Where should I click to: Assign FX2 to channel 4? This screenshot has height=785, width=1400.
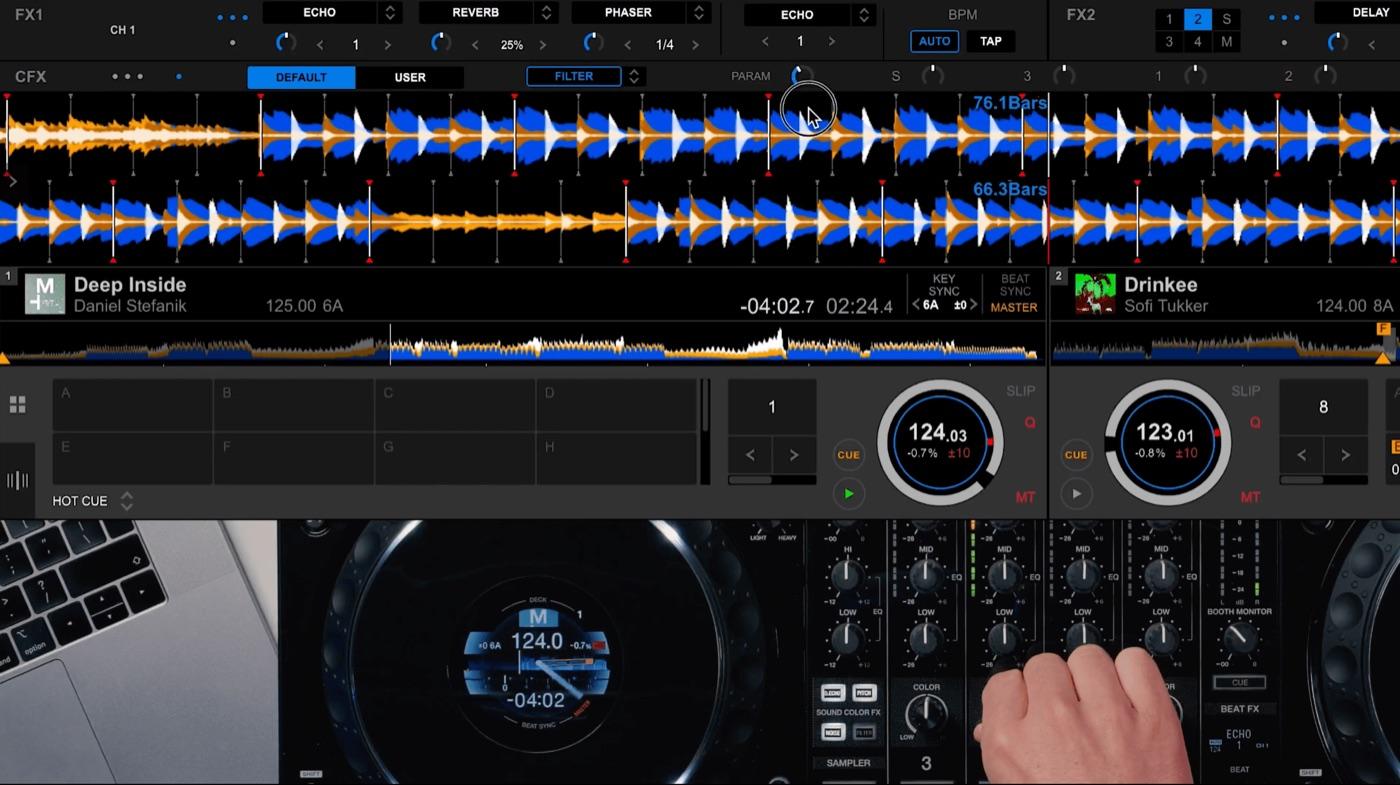click(1197, 42)
